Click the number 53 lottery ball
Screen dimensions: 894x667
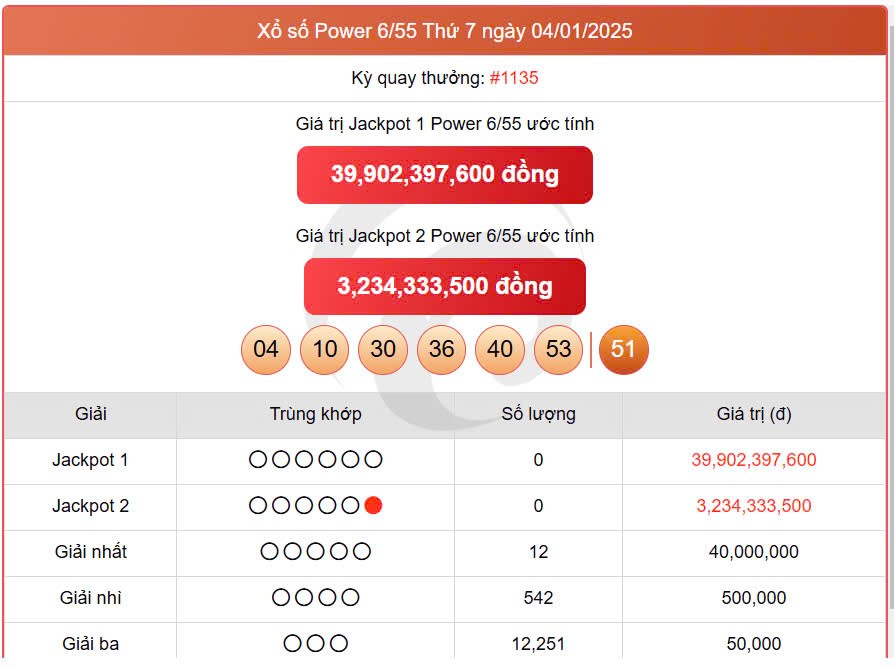559,350
